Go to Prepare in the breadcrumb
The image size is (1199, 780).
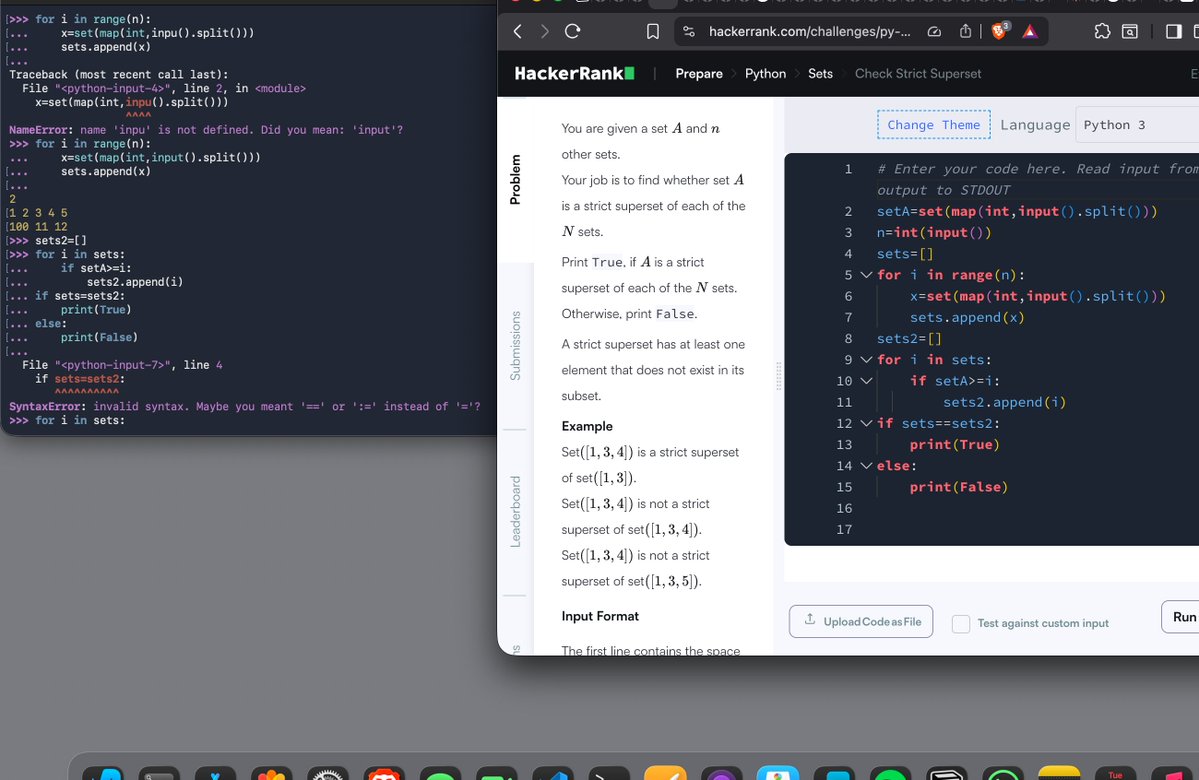click(x=699, y=73)
